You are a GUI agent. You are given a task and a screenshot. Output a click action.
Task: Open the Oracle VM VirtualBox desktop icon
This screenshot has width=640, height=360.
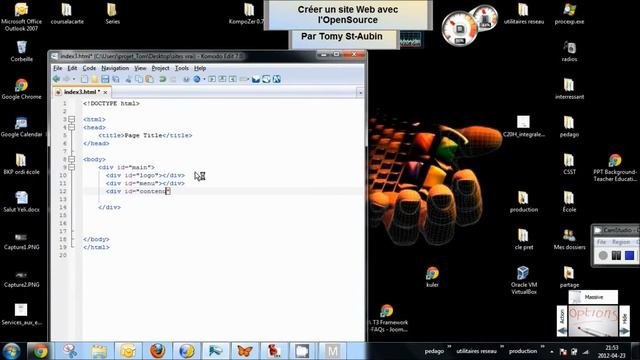524,280
